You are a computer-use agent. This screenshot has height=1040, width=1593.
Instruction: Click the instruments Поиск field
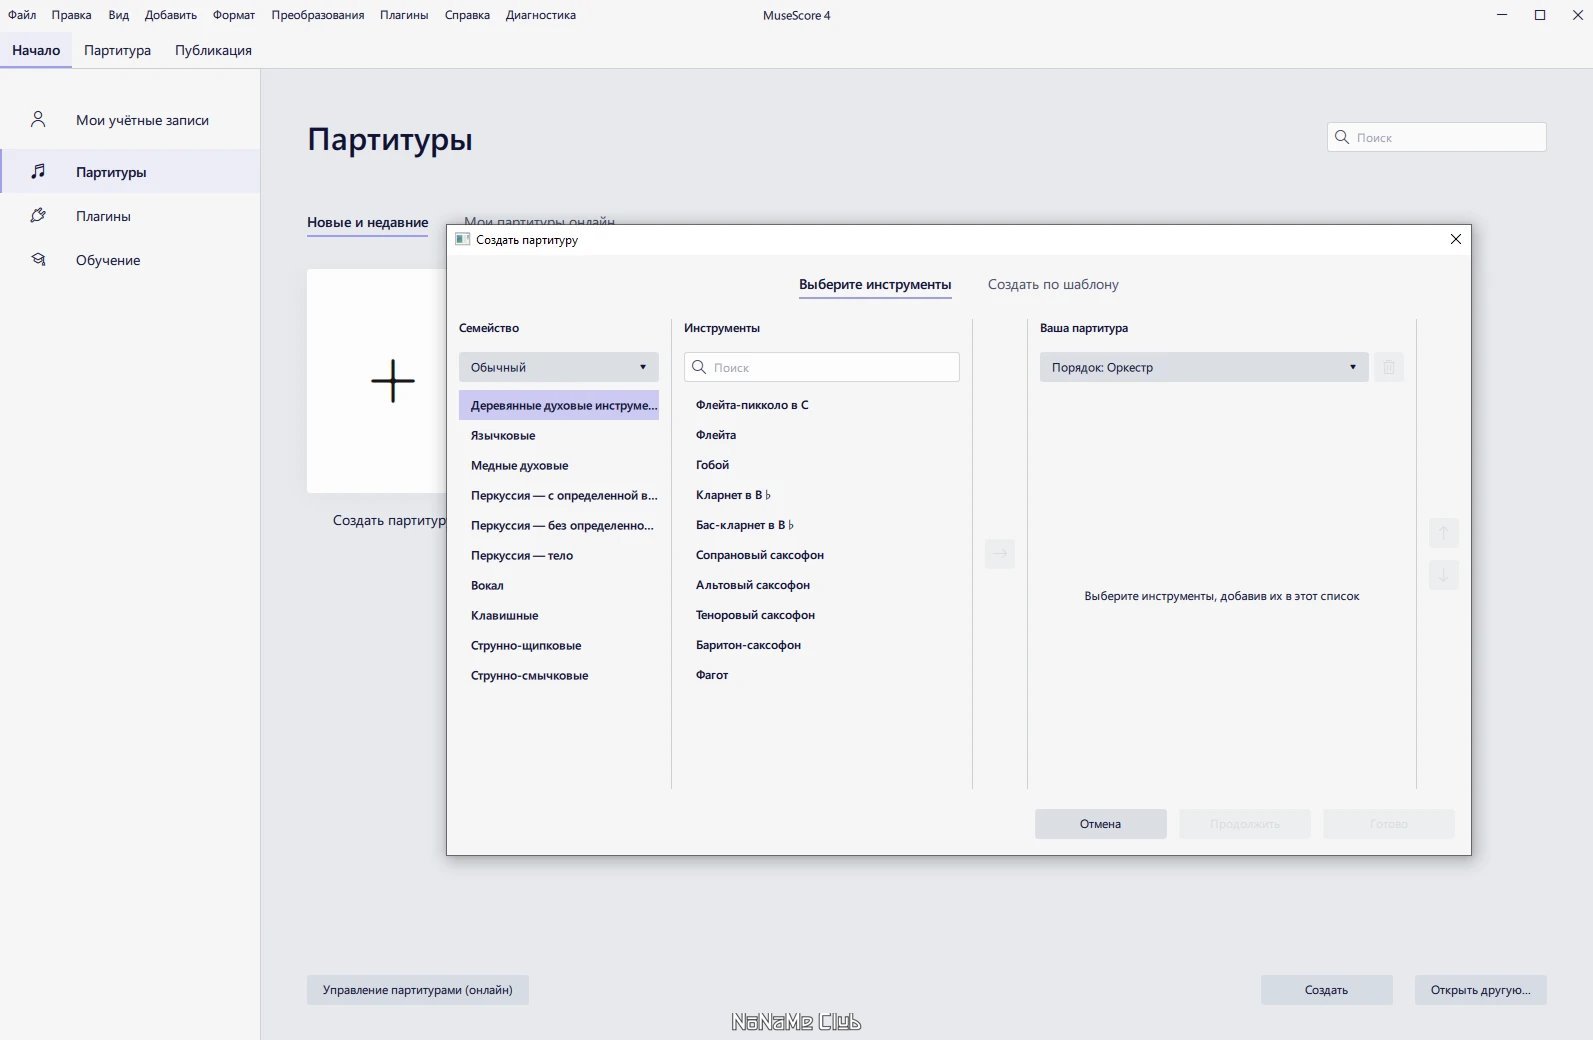point(822,367)
